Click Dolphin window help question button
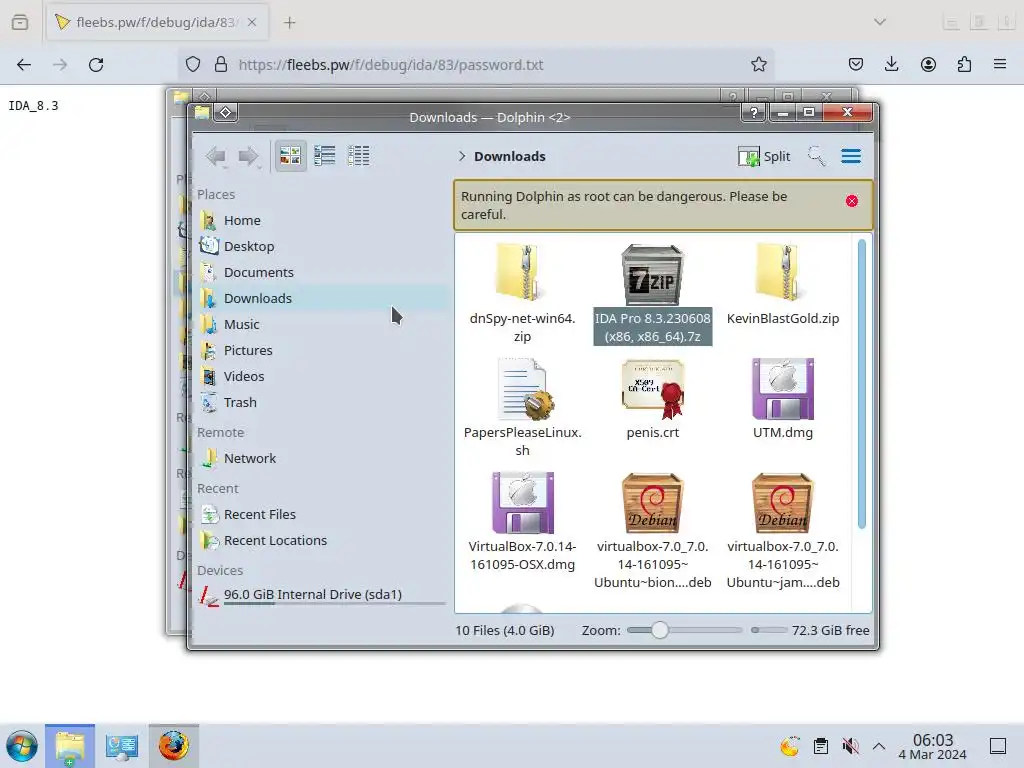 [x=754, y=113]
